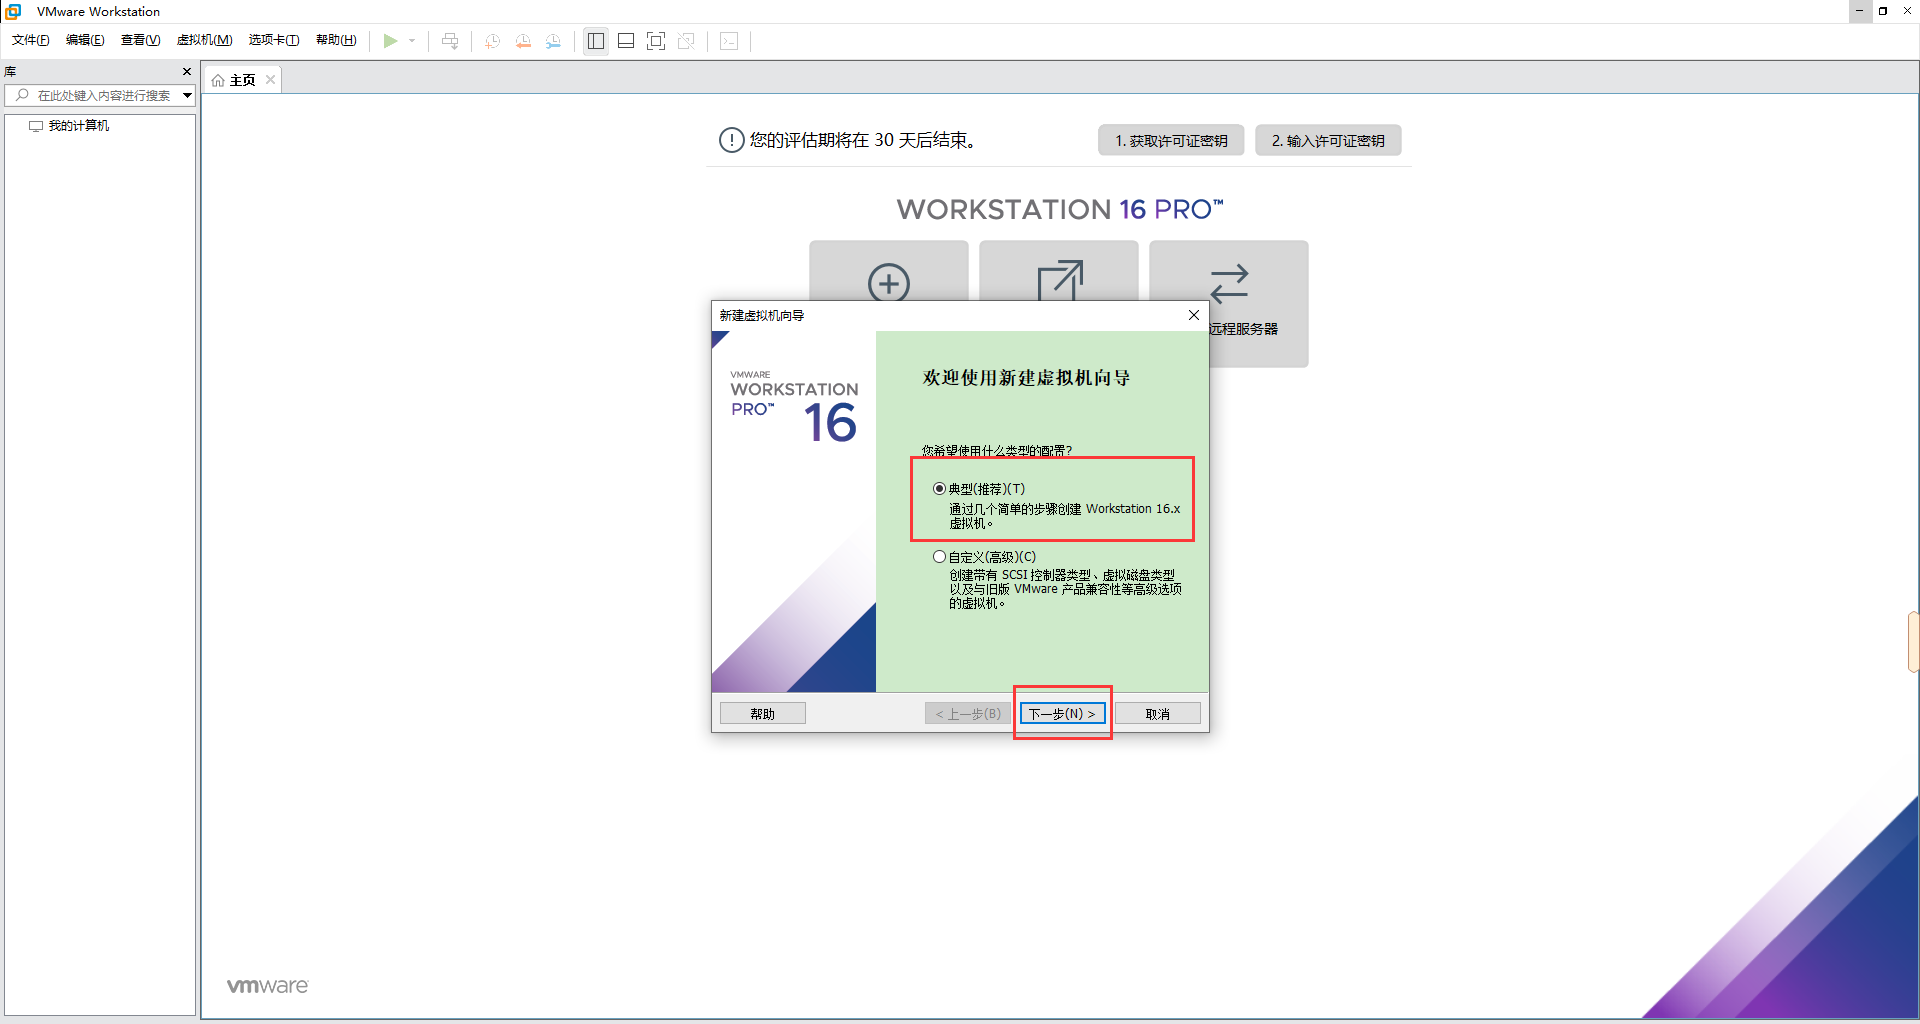The image size is (1920, 1024).
Task: Click the vmware logo at bottom left
Action: pyautogui.click(x=267, y=986)
